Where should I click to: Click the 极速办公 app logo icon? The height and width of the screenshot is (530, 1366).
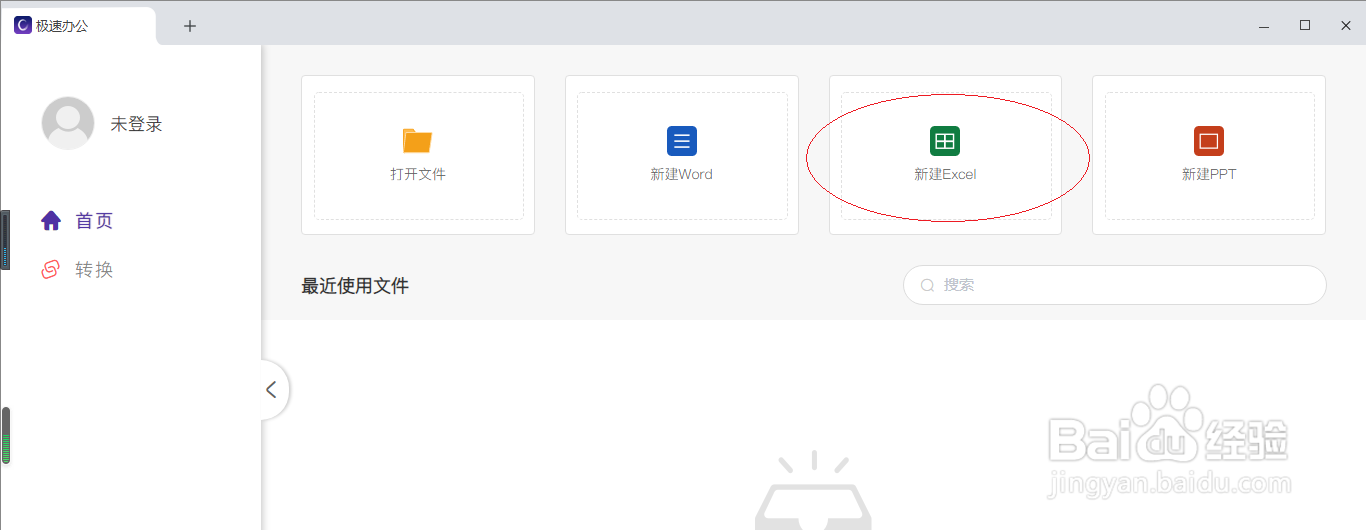23,26
